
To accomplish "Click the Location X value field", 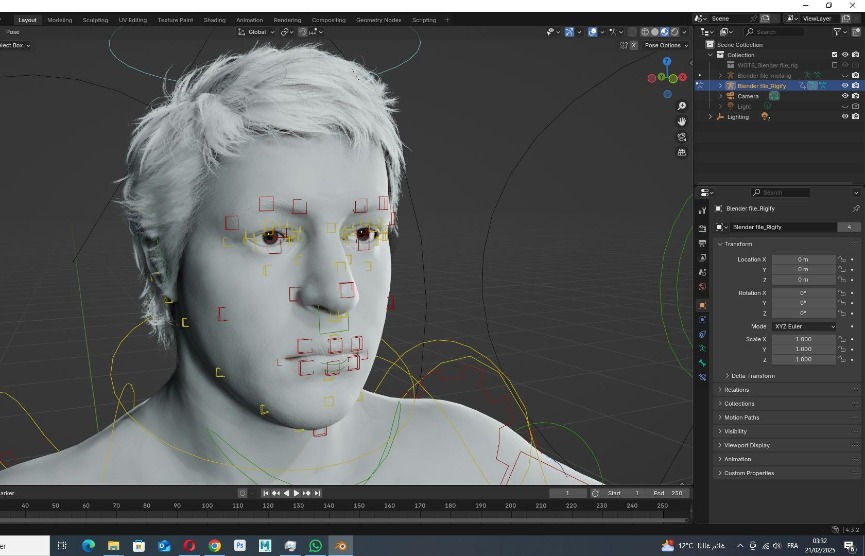I will tap(803, 259).
